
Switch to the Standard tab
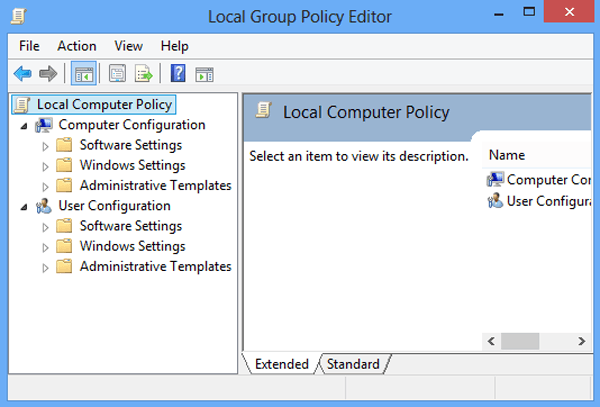coord(353,364)
